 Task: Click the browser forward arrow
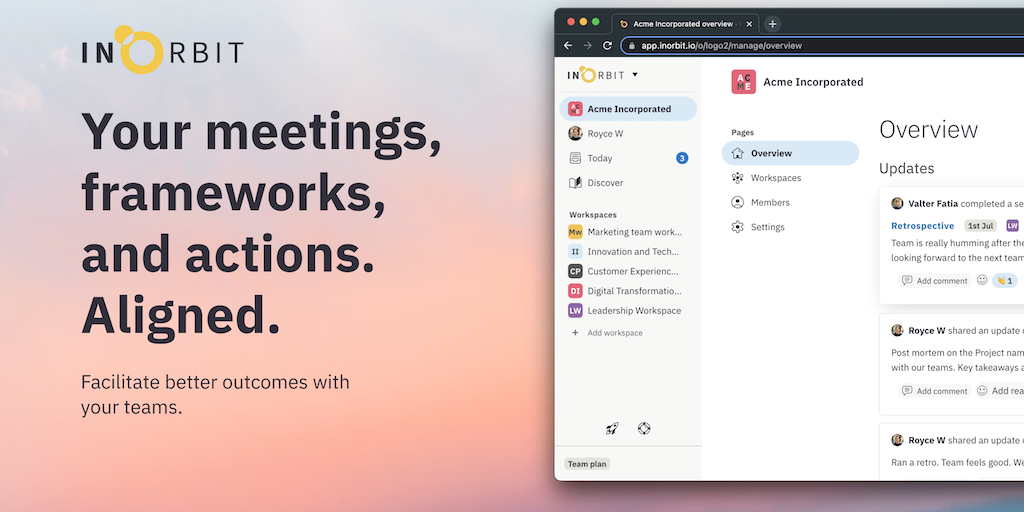tap(587, 46)
